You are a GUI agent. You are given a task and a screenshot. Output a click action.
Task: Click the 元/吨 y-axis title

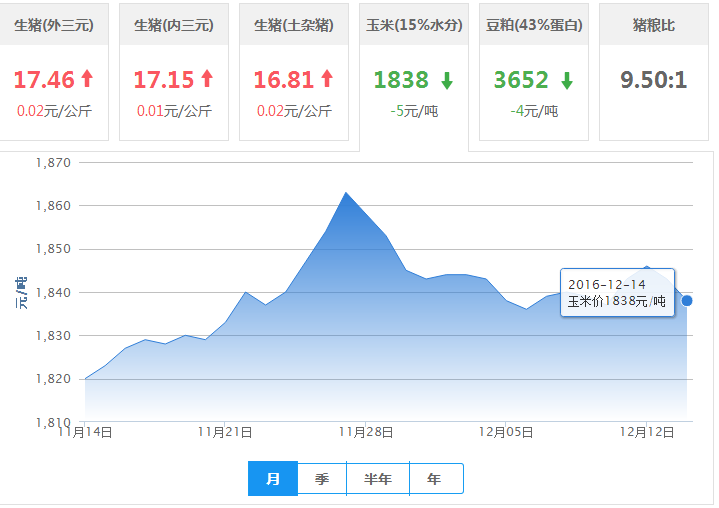(x=22, y=293)
